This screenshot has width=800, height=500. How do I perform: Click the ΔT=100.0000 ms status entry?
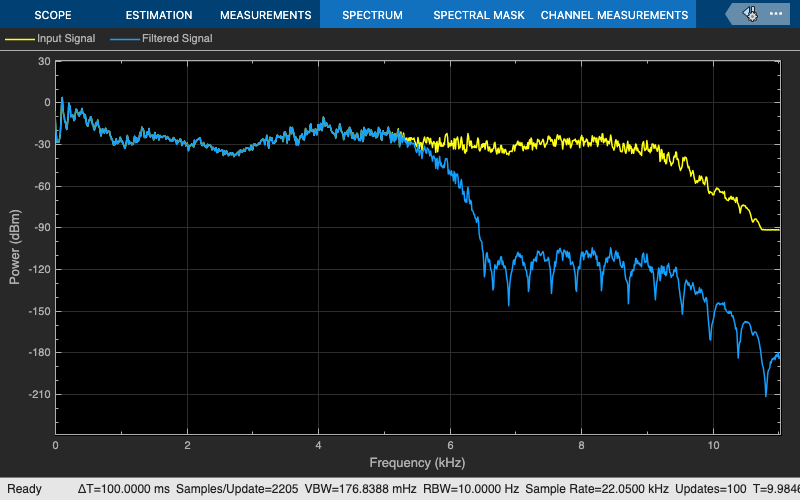coord(124,489)
